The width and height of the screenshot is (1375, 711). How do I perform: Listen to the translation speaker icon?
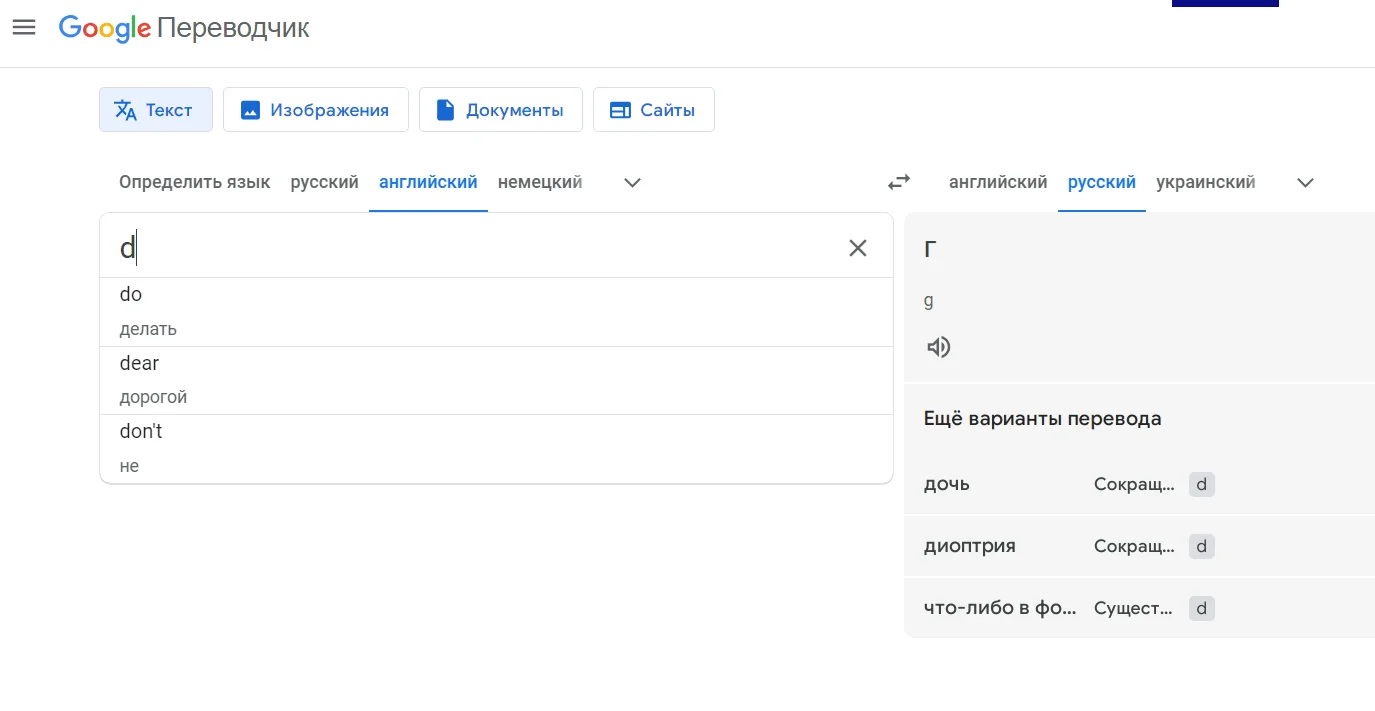938,347
